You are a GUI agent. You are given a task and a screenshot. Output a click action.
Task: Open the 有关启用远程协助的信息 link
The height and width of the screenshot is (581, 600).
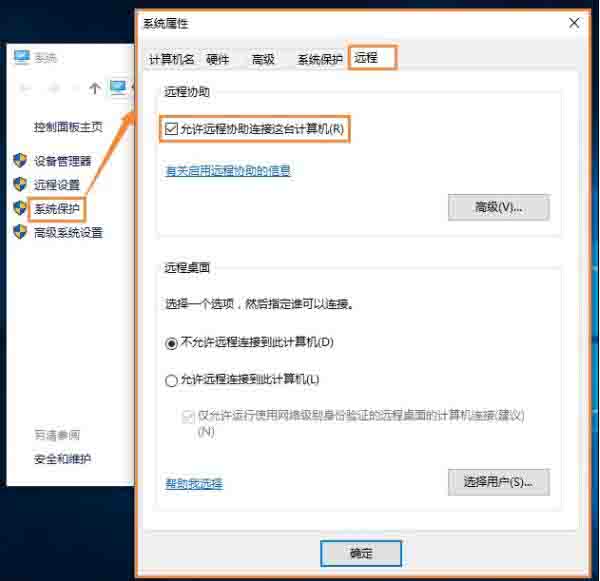(228, 171)
